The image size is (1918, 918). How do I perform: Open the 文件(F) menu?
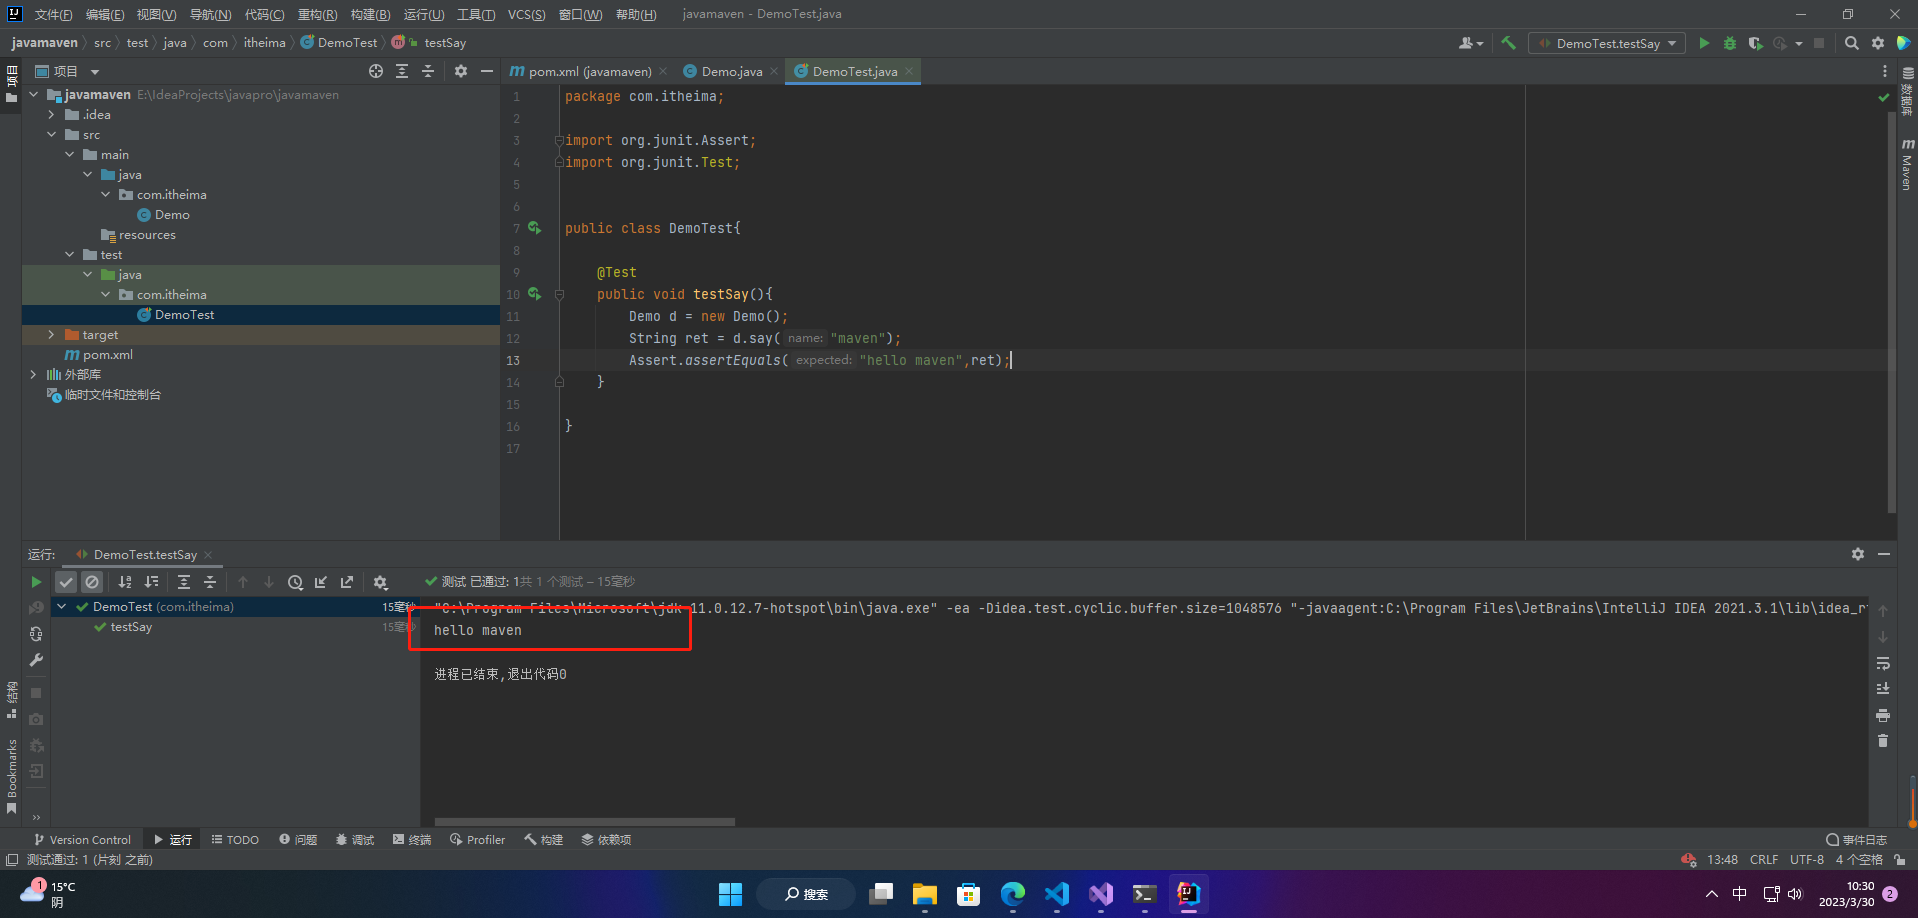point(54,14)
